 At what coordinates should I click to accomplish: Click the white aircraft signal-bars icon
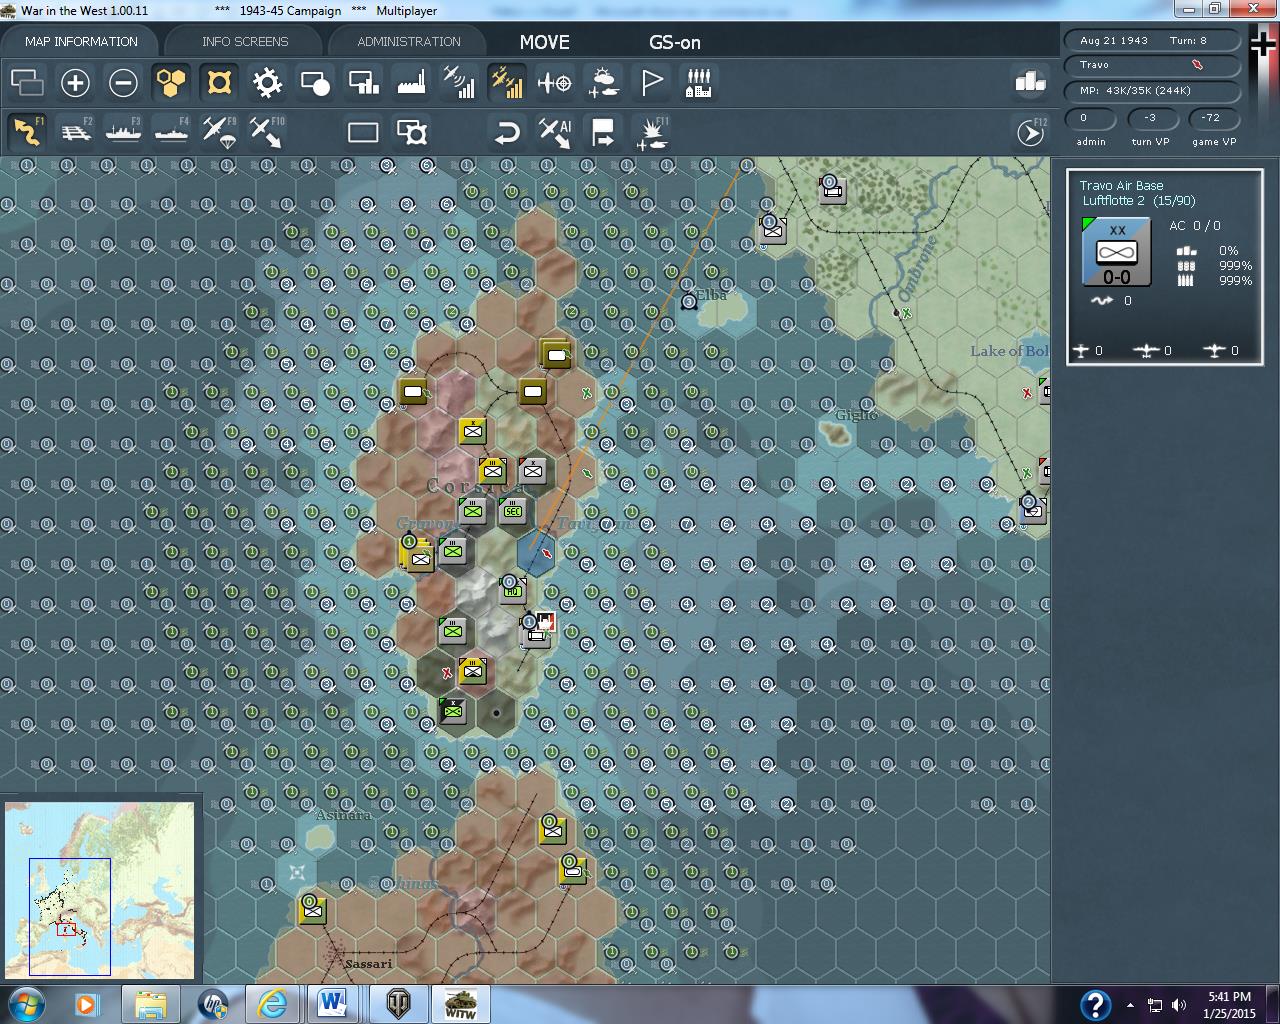(459, 83)
